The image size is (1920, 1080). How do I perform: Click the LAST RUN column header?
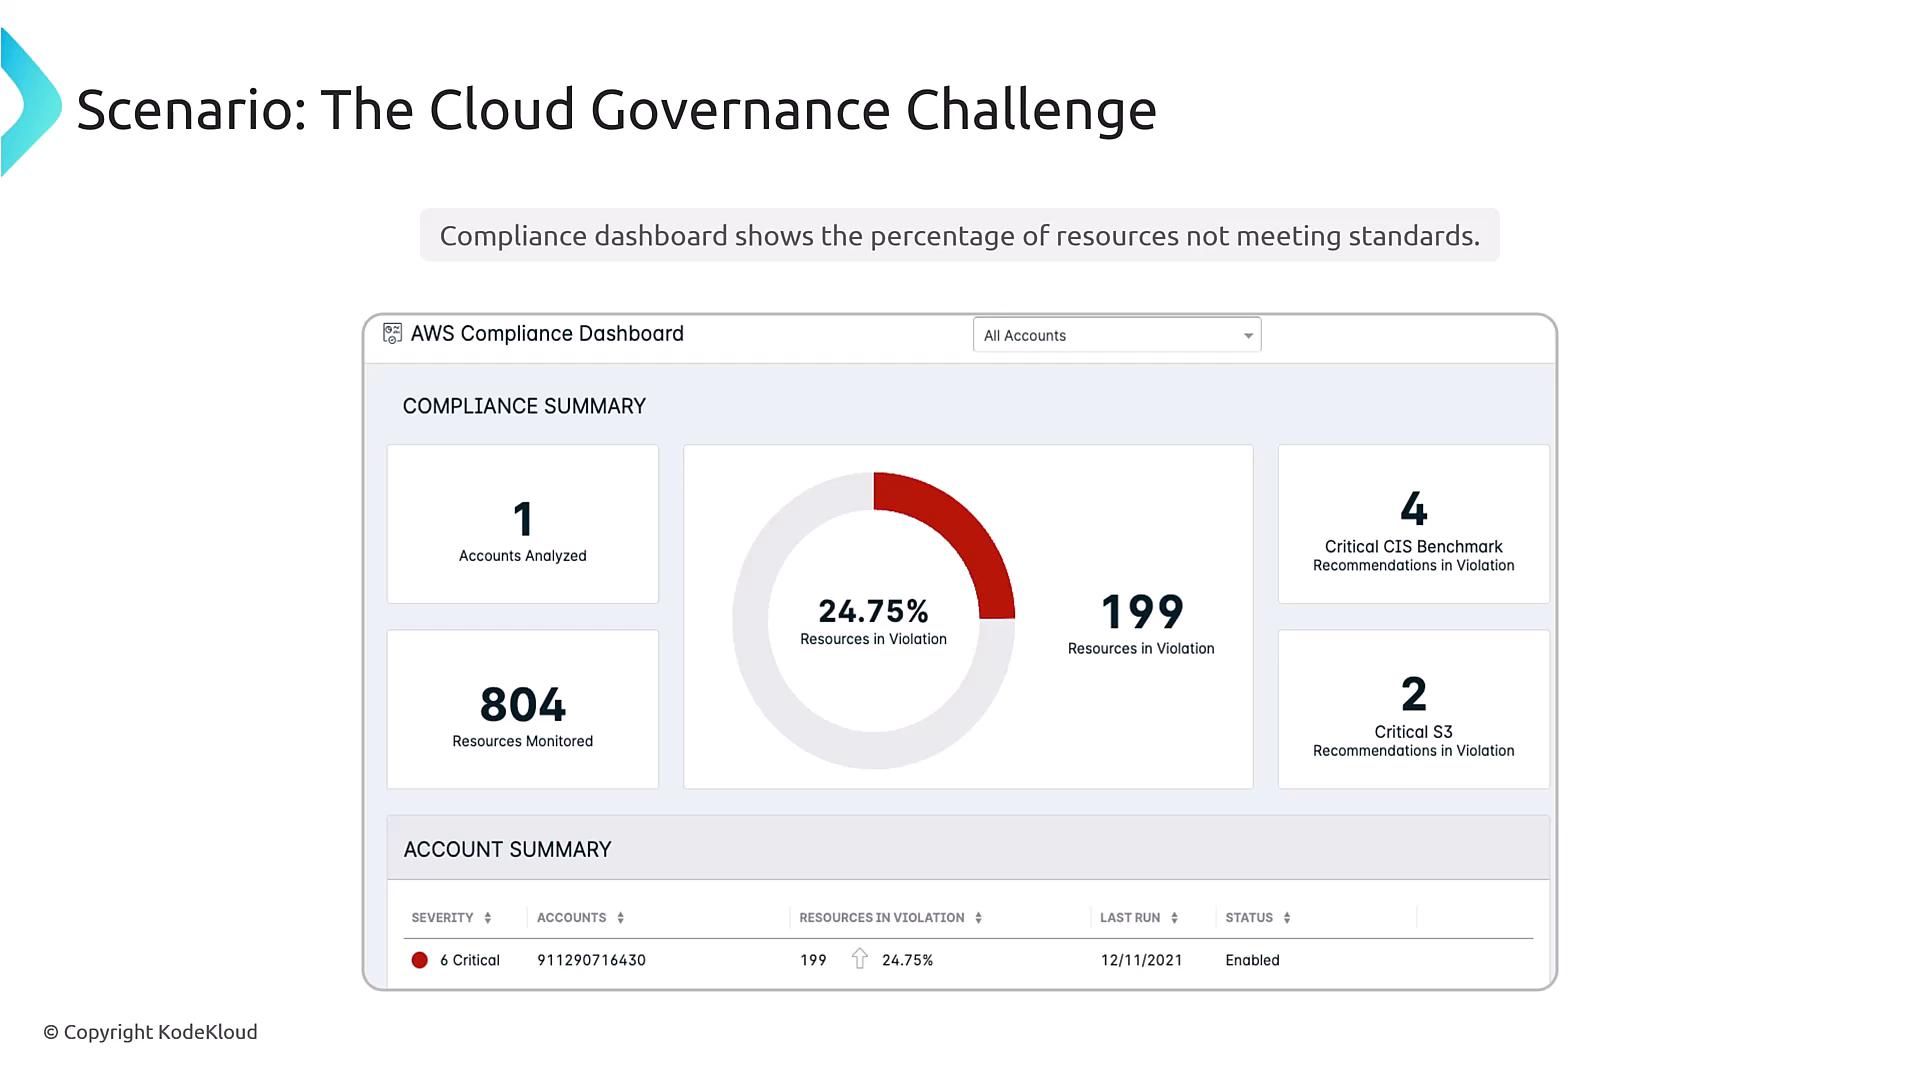[x=1130, y=918]
